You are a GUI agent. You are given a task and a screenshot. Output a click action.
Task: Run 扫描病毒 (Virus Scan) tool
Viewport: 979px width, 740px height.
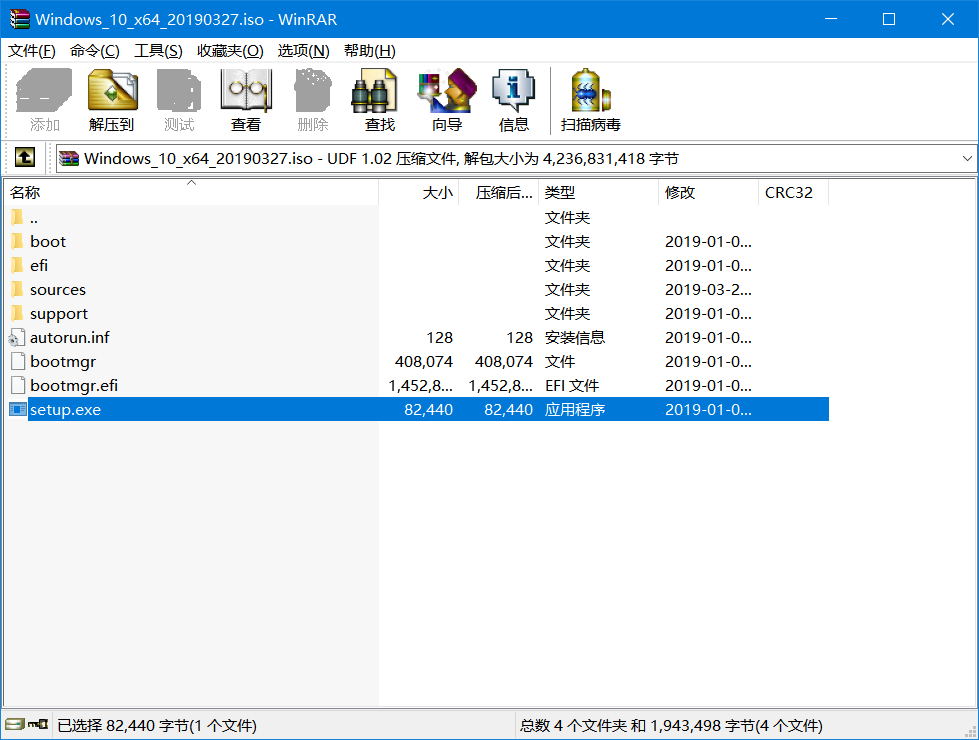coord(591,100)
